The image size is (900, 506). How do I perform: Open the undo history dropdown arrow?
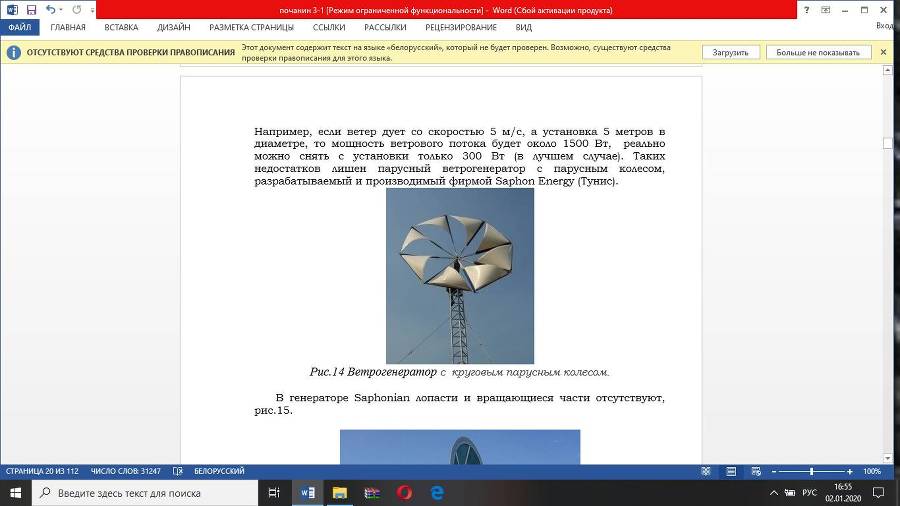[x=61, y=10]
